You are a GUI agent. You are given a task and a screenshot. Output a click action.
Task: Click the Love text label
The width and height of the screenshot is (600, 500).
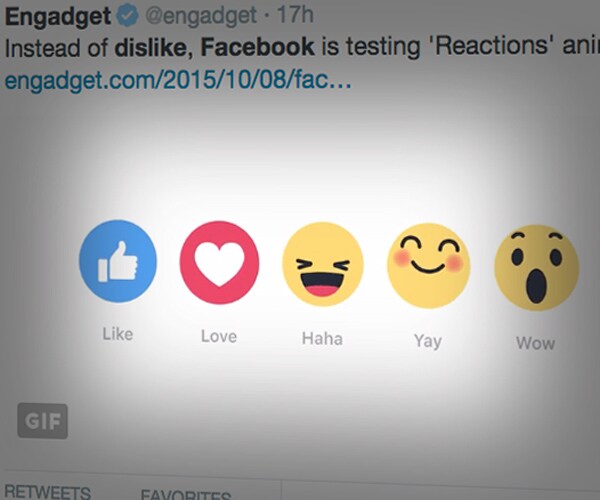[219, 336]
